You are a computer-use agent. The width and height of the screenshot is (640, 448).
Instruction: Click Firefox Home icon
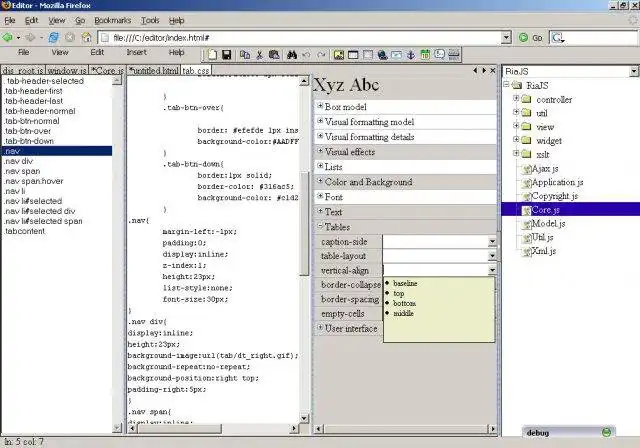point(86,38)
